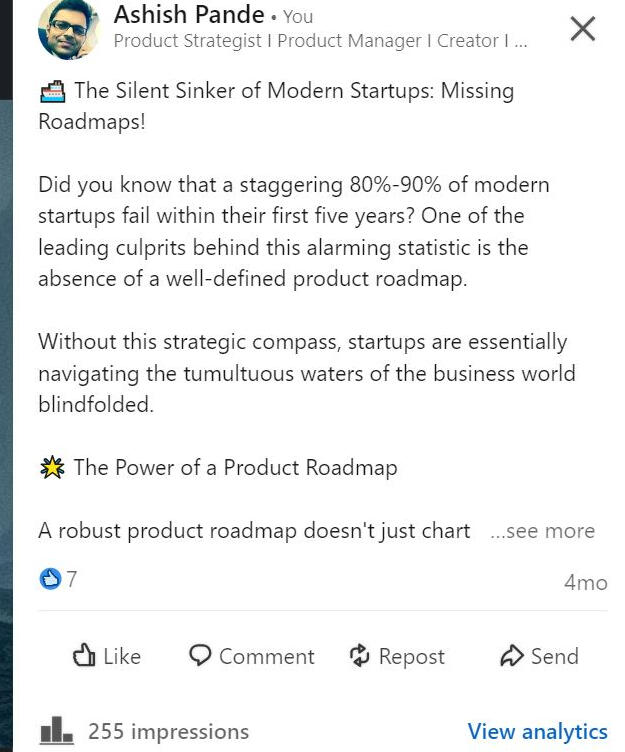Image resolution: width=625 pixels, height=752 pixels.
Task: Click the 4mo post timestamp
Action: click(x=585, y=582)
